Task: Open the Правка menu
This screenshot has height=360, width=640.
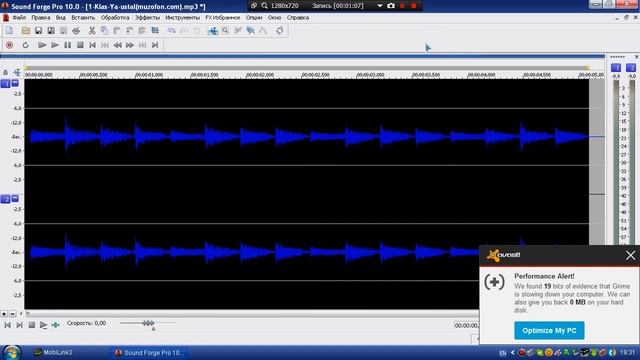Action: point(40,18)
